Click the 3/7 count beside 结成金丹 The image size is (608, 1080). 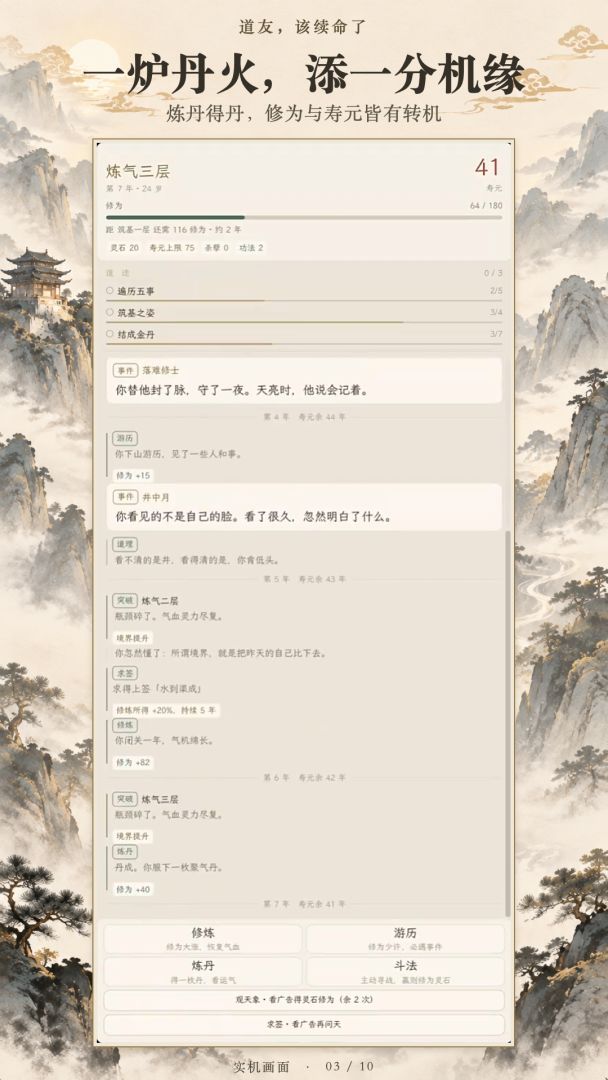tap(496, 333)
